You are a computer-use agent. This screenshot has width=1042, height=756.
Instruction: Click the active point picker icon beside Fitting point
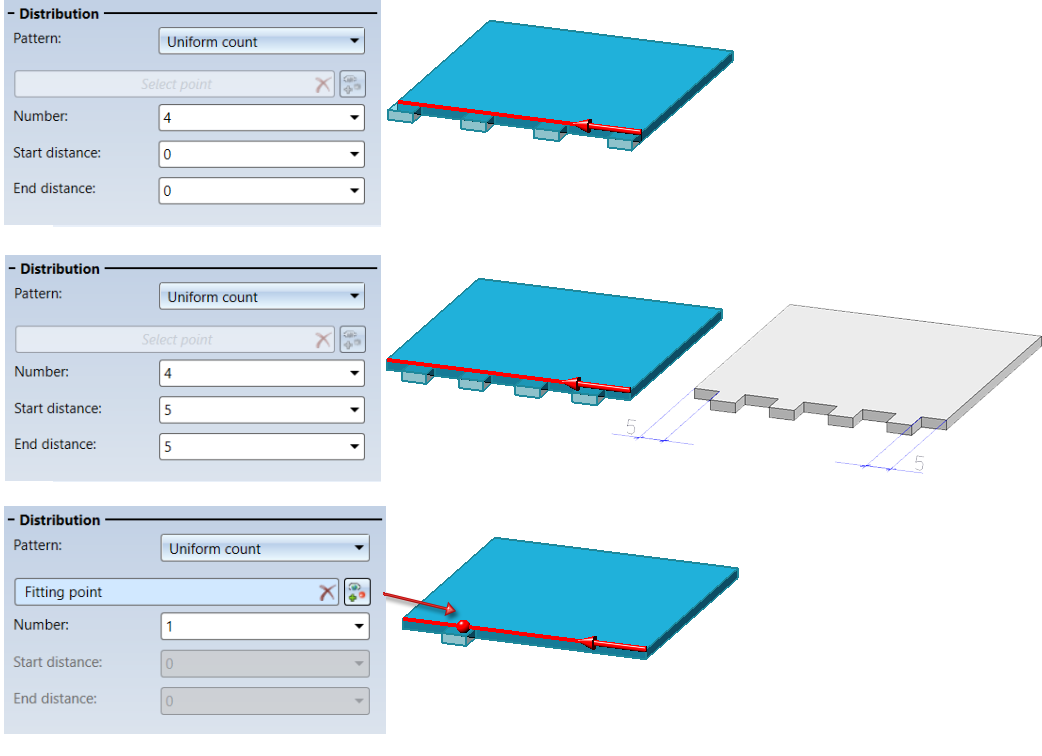[357, 592]
